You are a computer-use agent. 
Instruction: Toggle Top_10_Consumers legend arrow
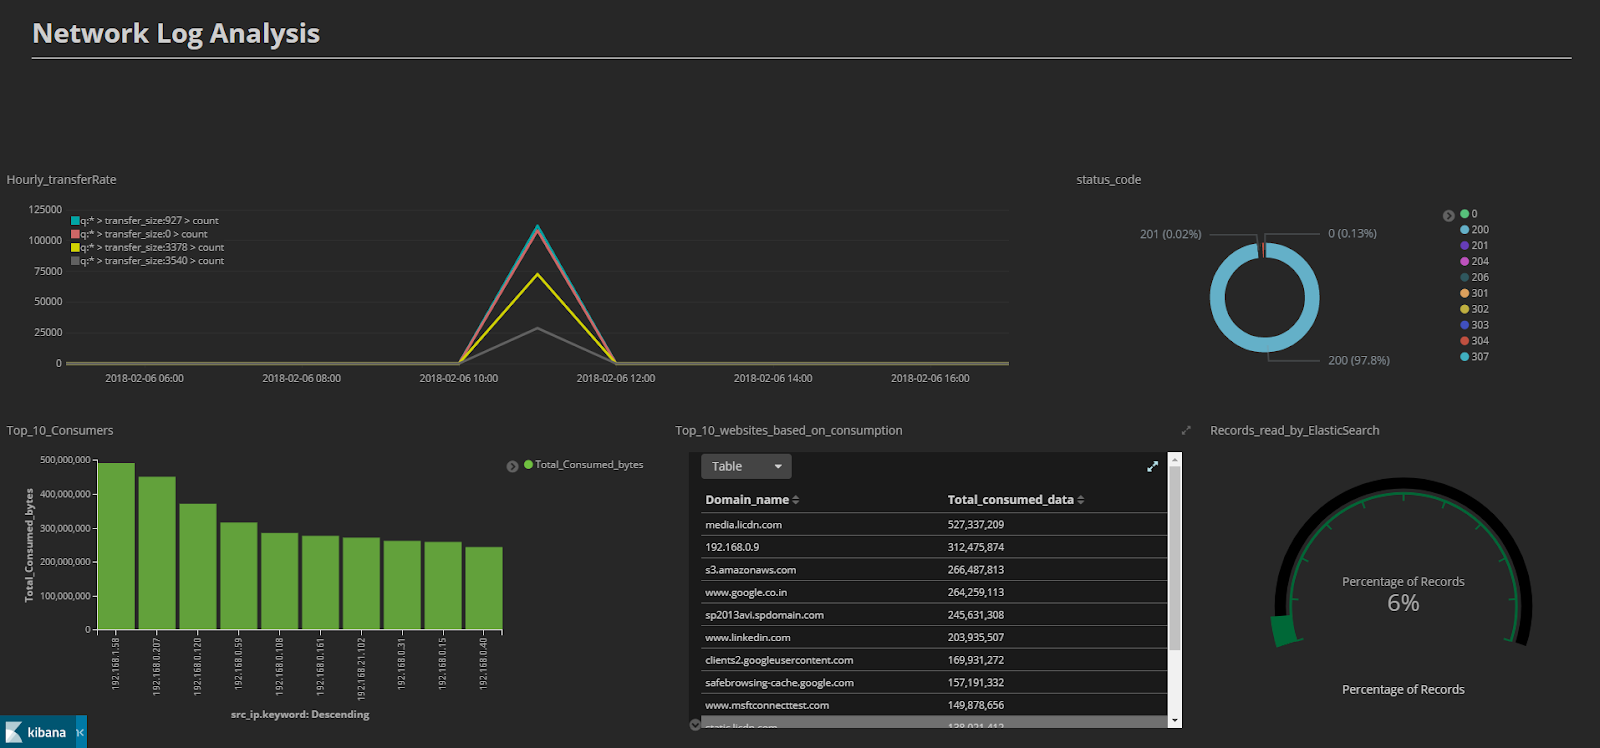pyautogui.click(x=512, y=466)
